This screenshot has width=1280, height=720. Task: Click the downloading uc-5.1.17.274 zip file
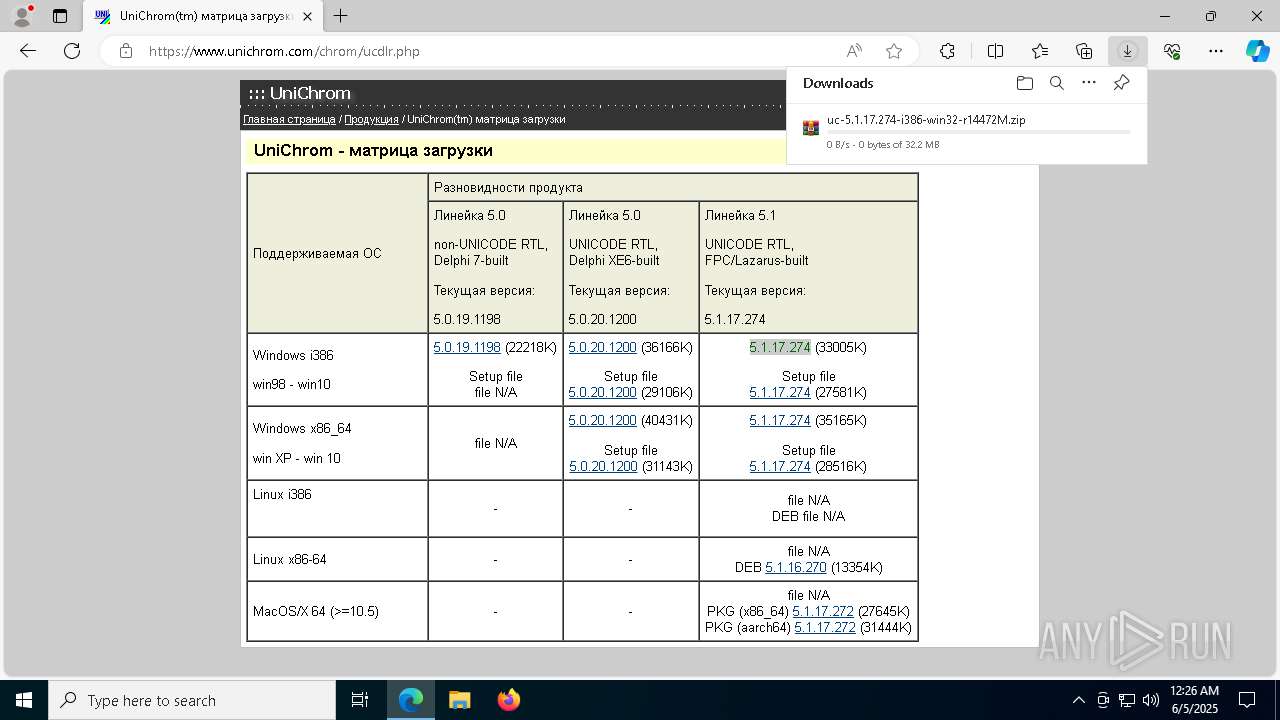click(x=926, y=120)
